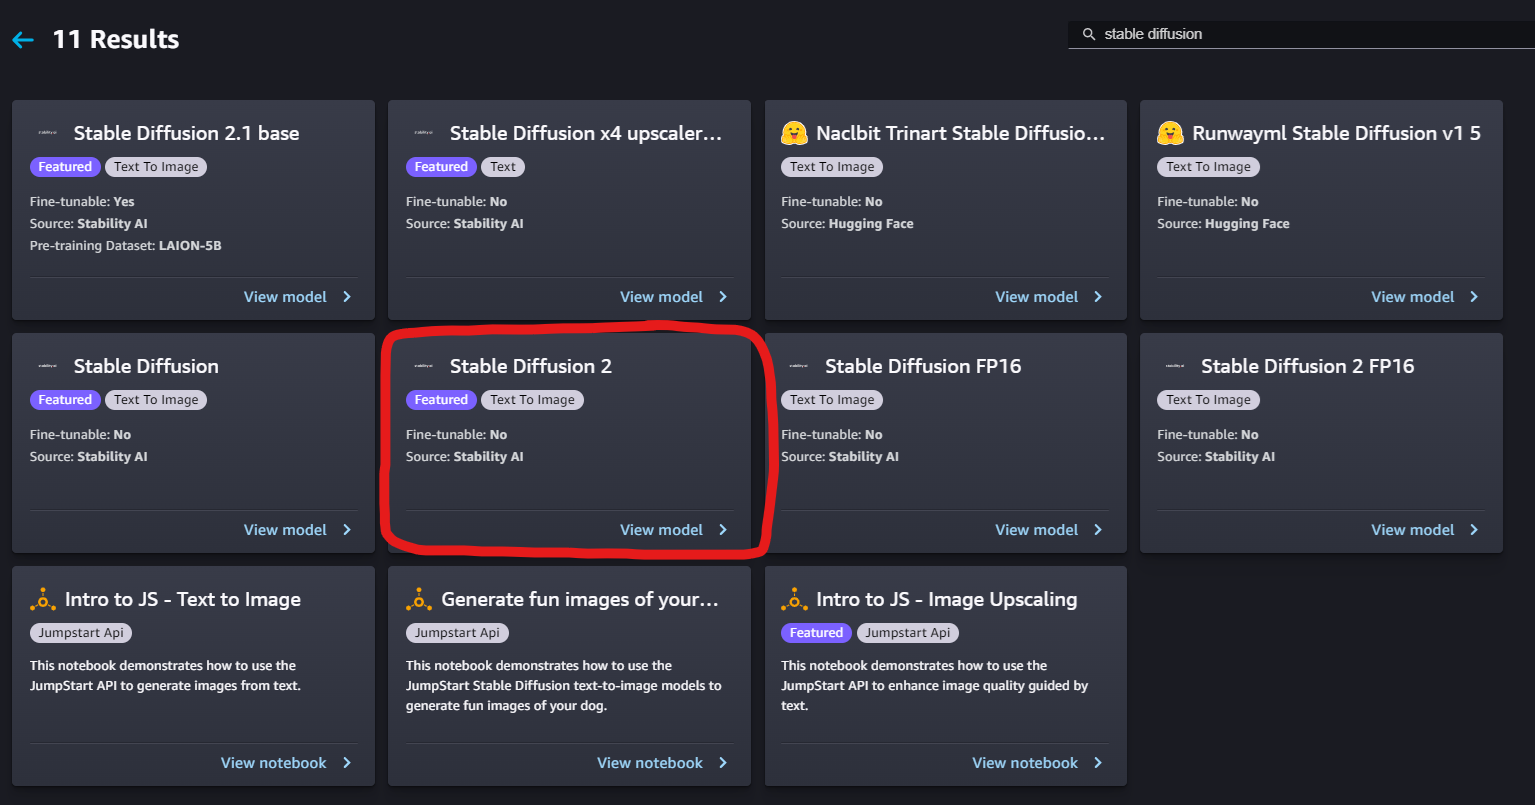Click the chevron on Stable Diffusion 2.1 base card
This screenshot has height=805, width=1535.
(x=347, y=297)
